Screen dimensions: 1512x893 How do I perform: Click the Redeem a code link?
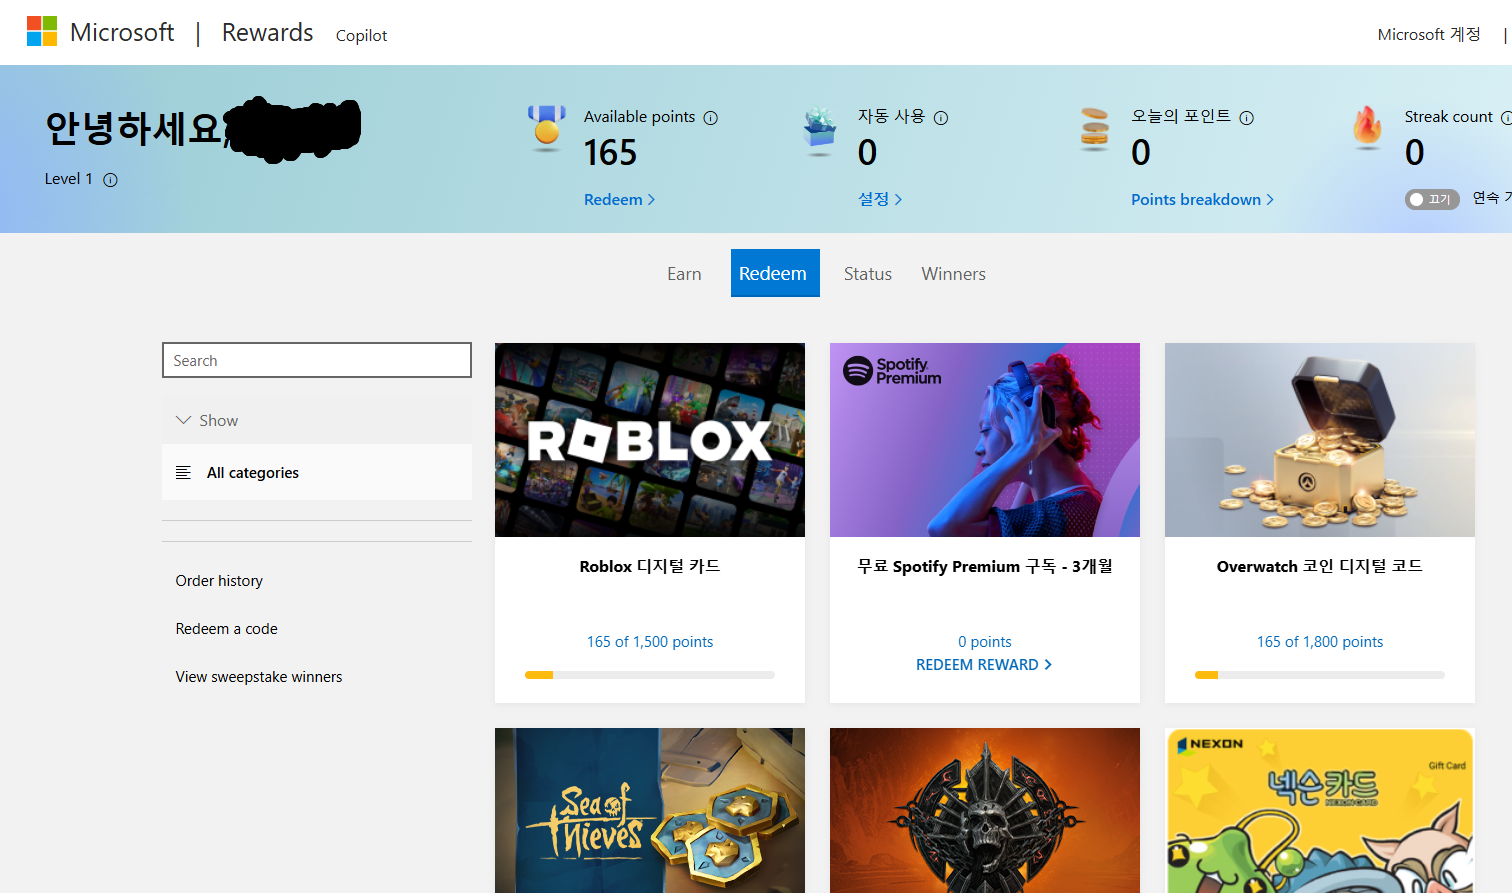tap(227, 629)
